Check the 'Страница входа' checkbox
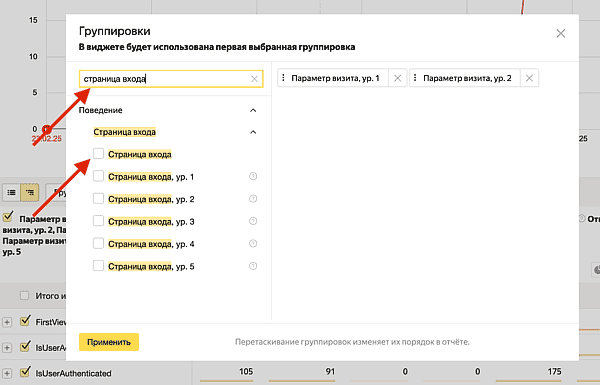600x385 pixels. pyautogui.click(x=98, y=153)
